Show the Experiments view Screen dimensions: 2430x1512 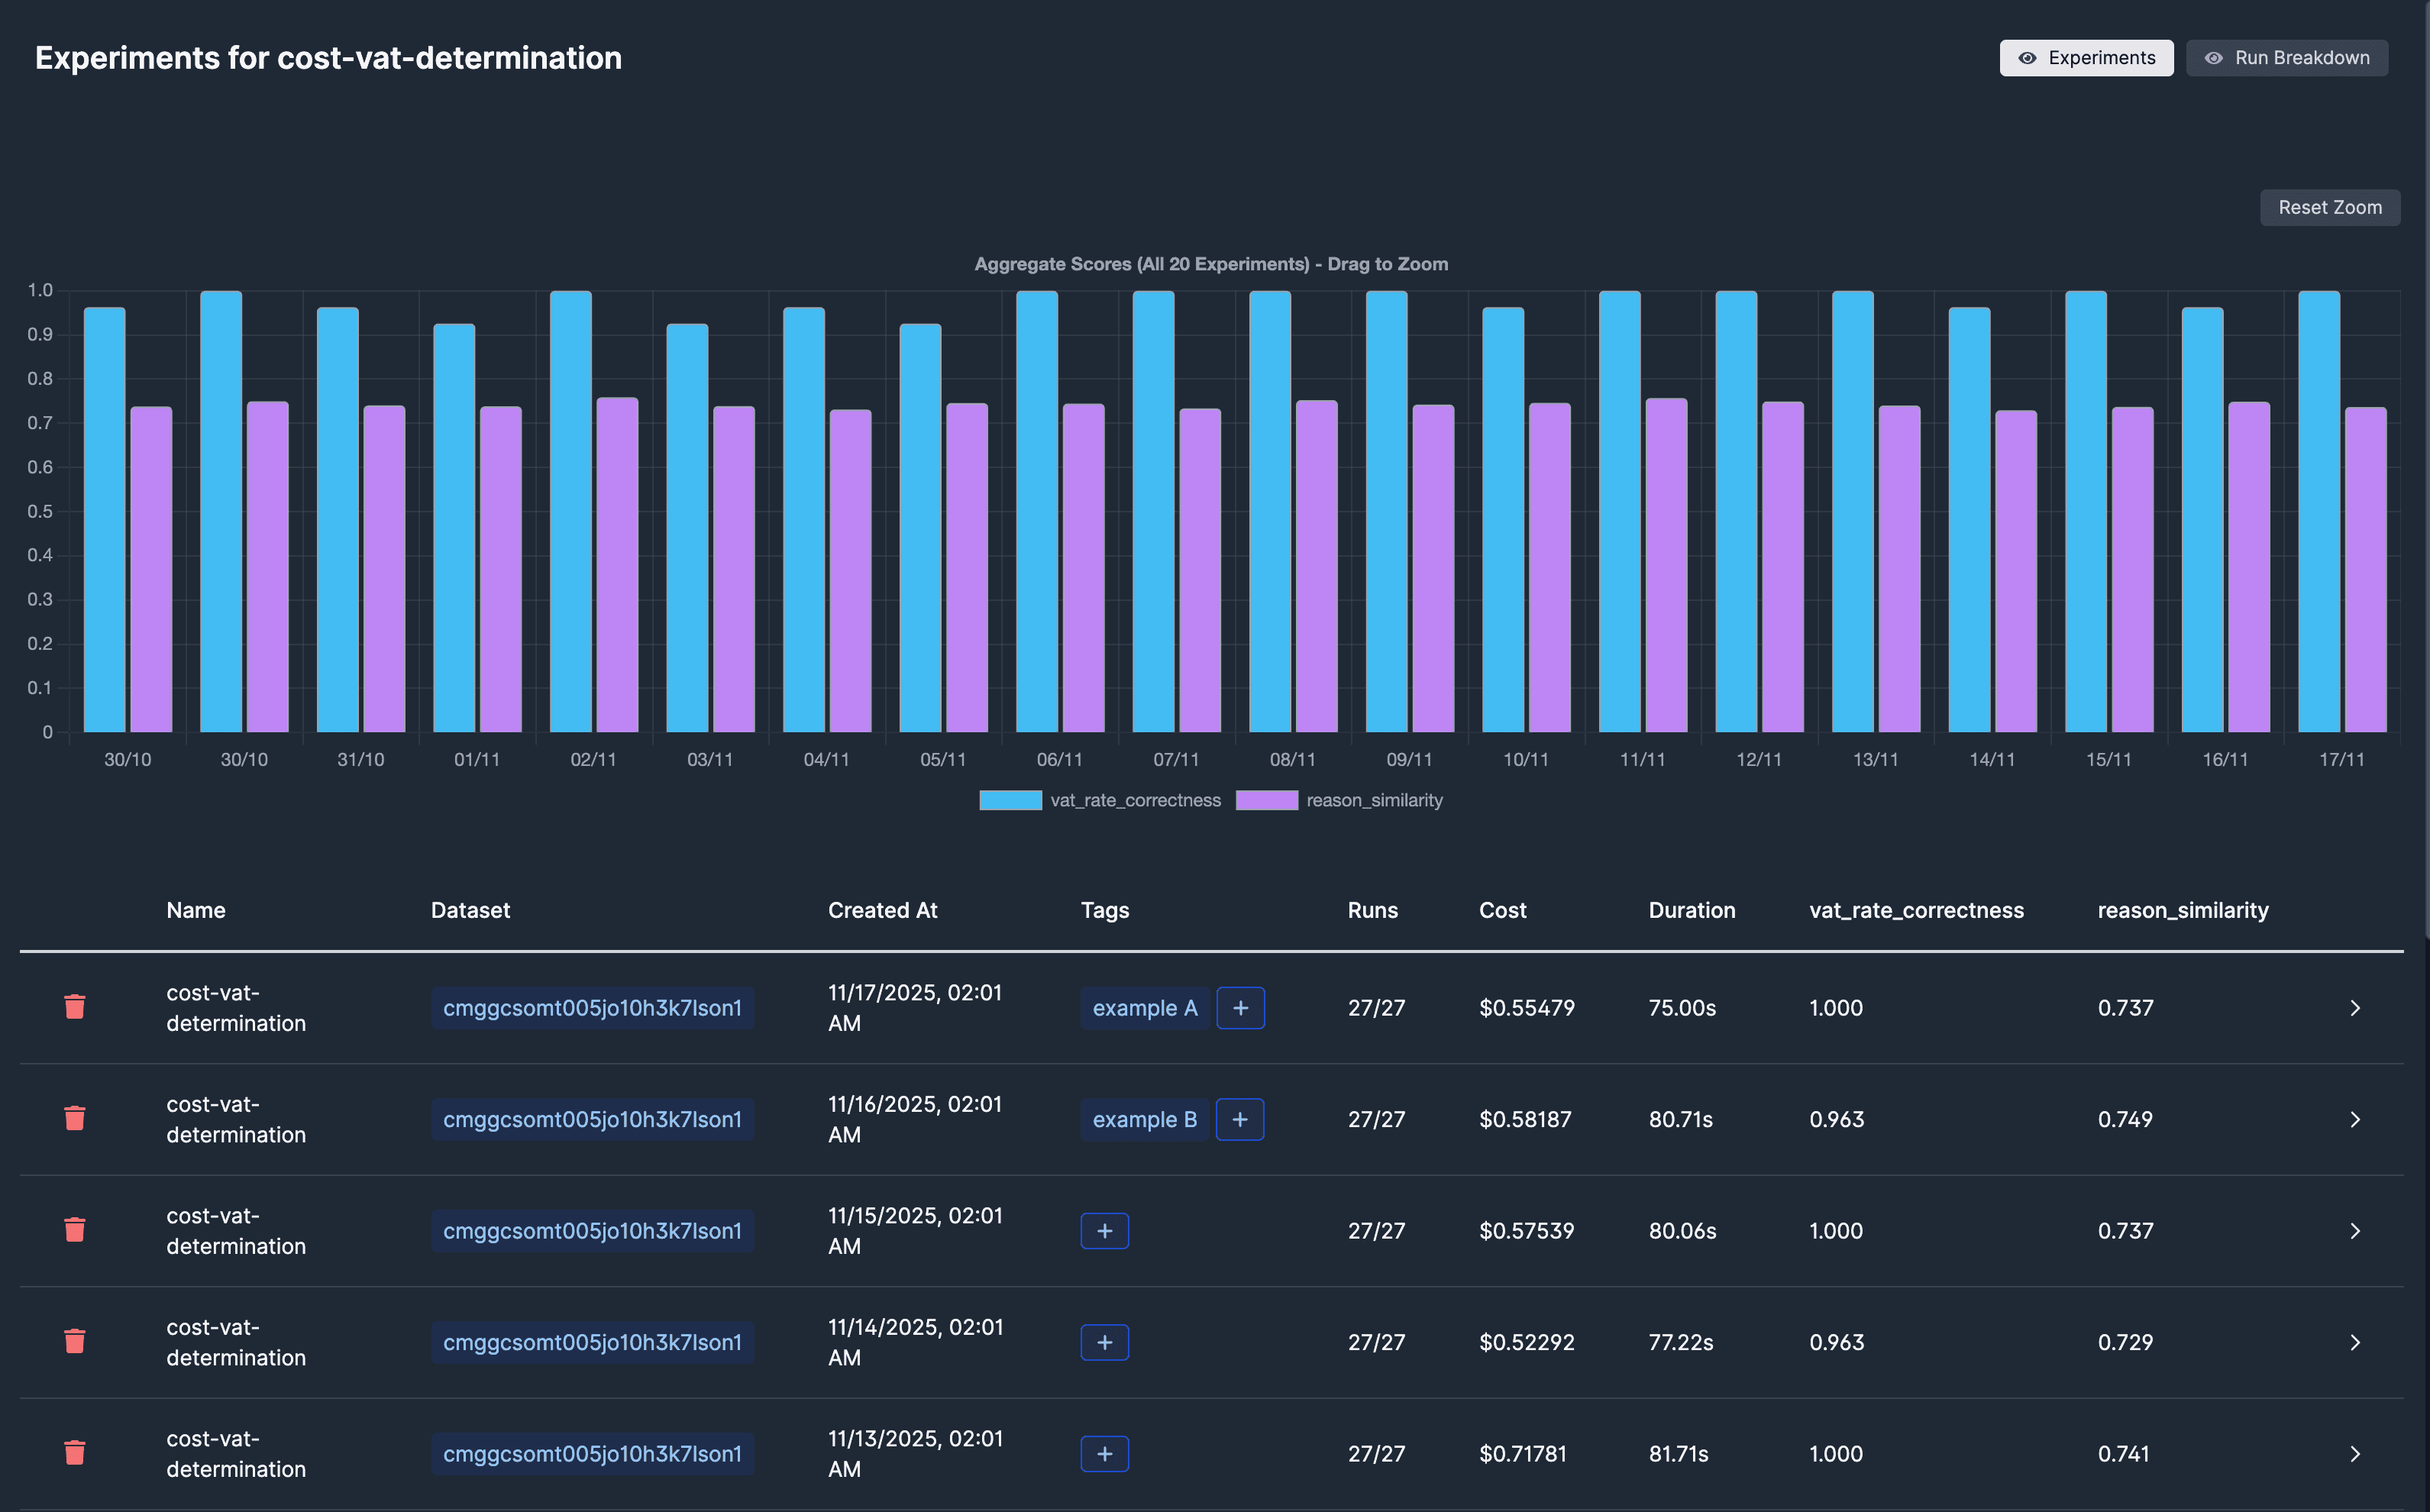(2086, 58)
